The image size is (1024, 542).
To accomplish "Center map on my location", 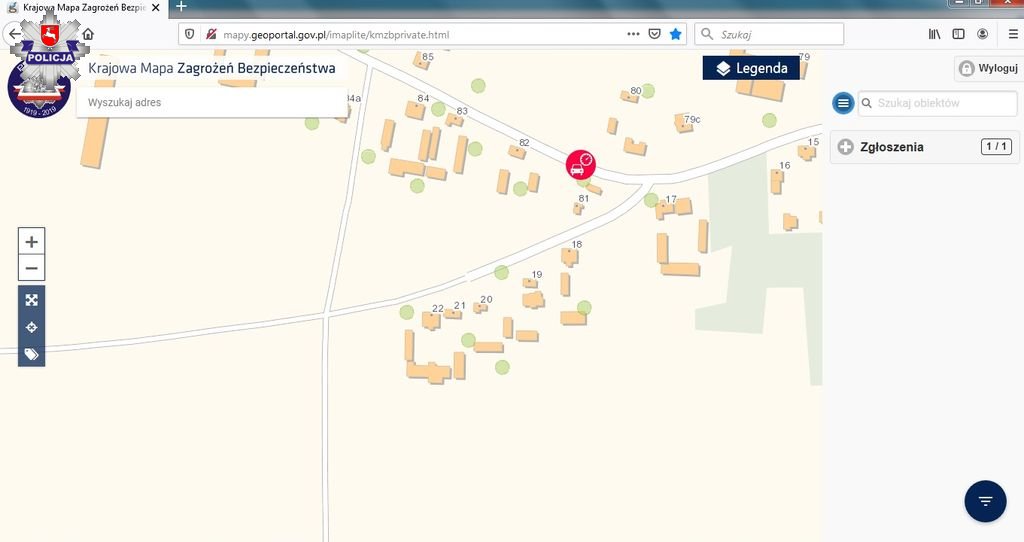I will (x=31, y=327).
